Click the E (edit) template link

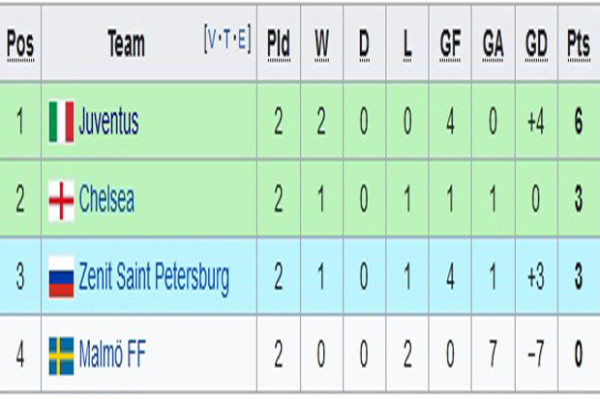(x=241, y=39)
